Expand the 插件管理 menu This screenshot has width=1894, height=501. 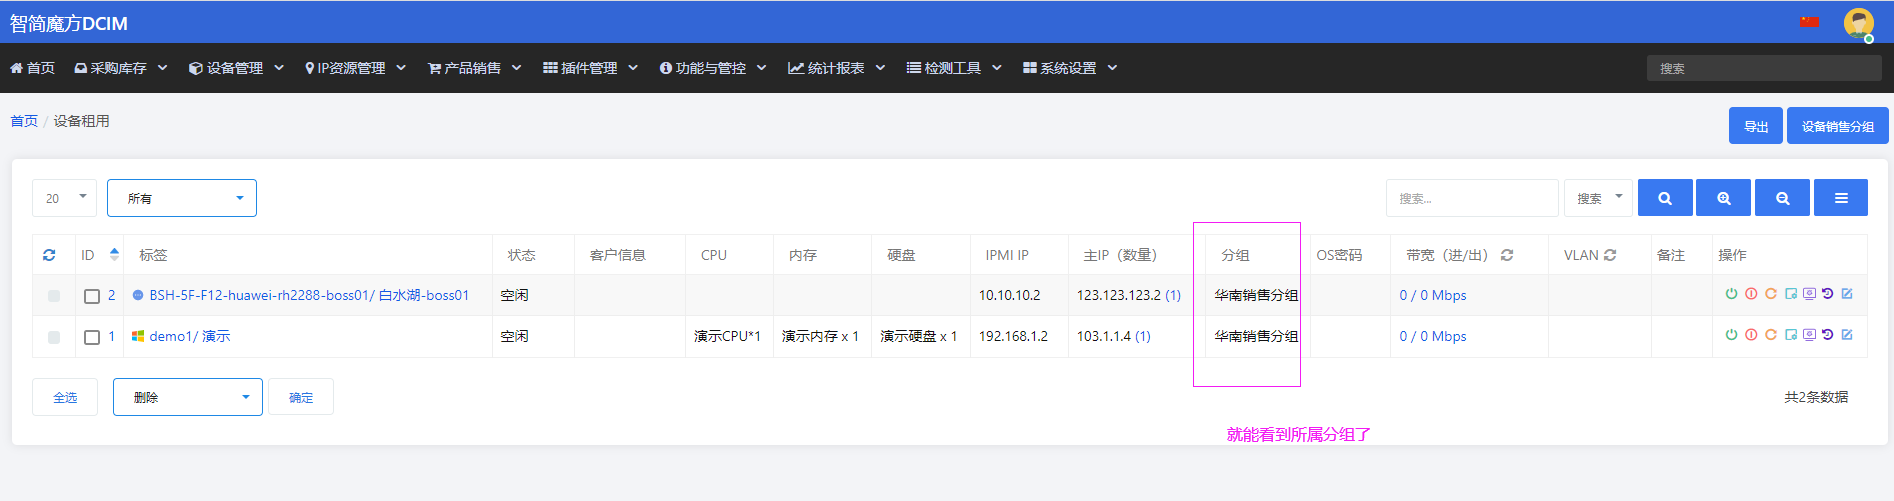(590, 68)
